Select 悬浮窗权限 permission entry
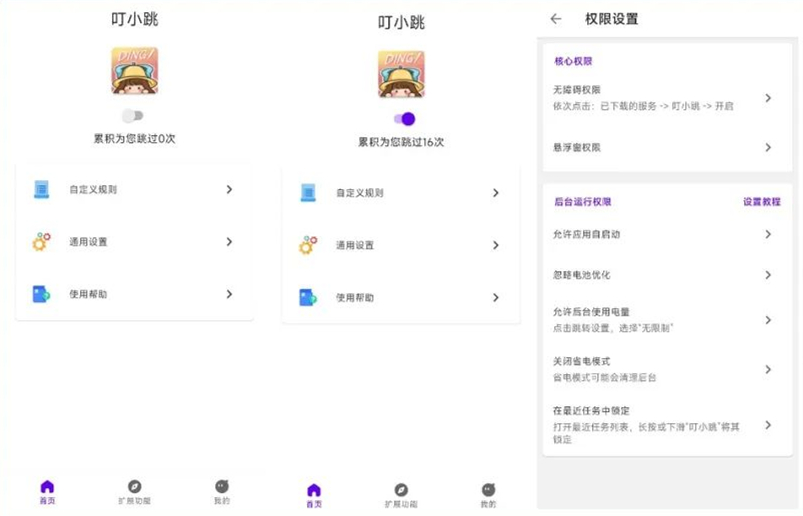The width and height of the screenshot is (803, 516). click(x=667, y=147)
